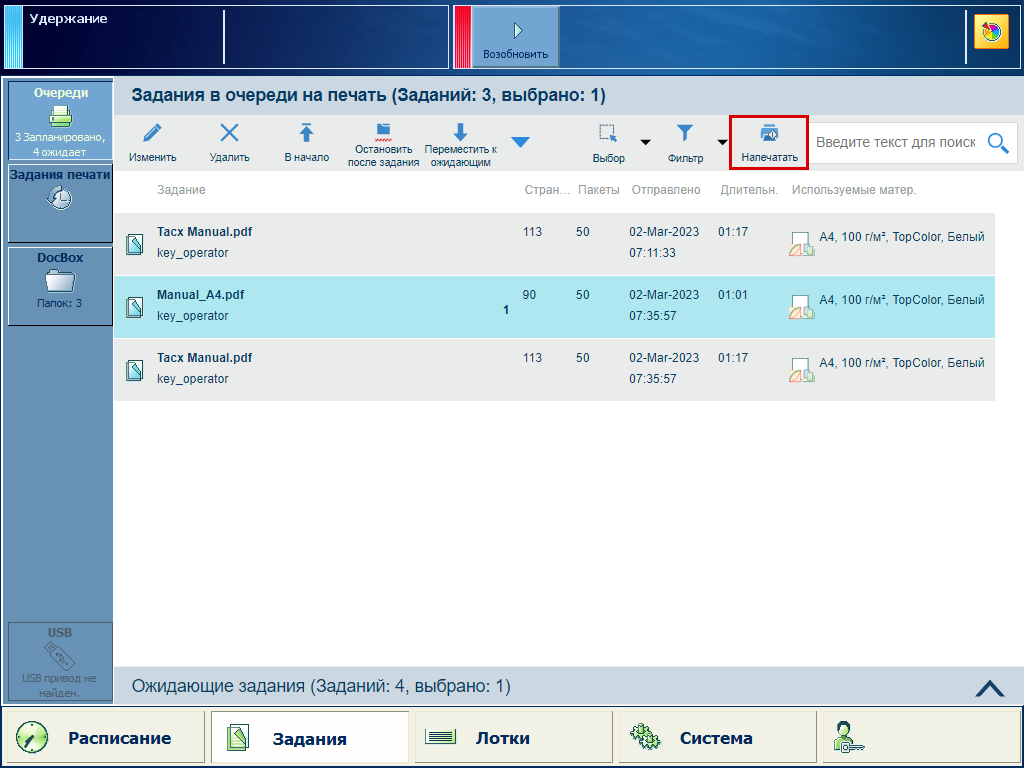
Task: Click the Ожидающие задания title text
Action: [321, 686]
